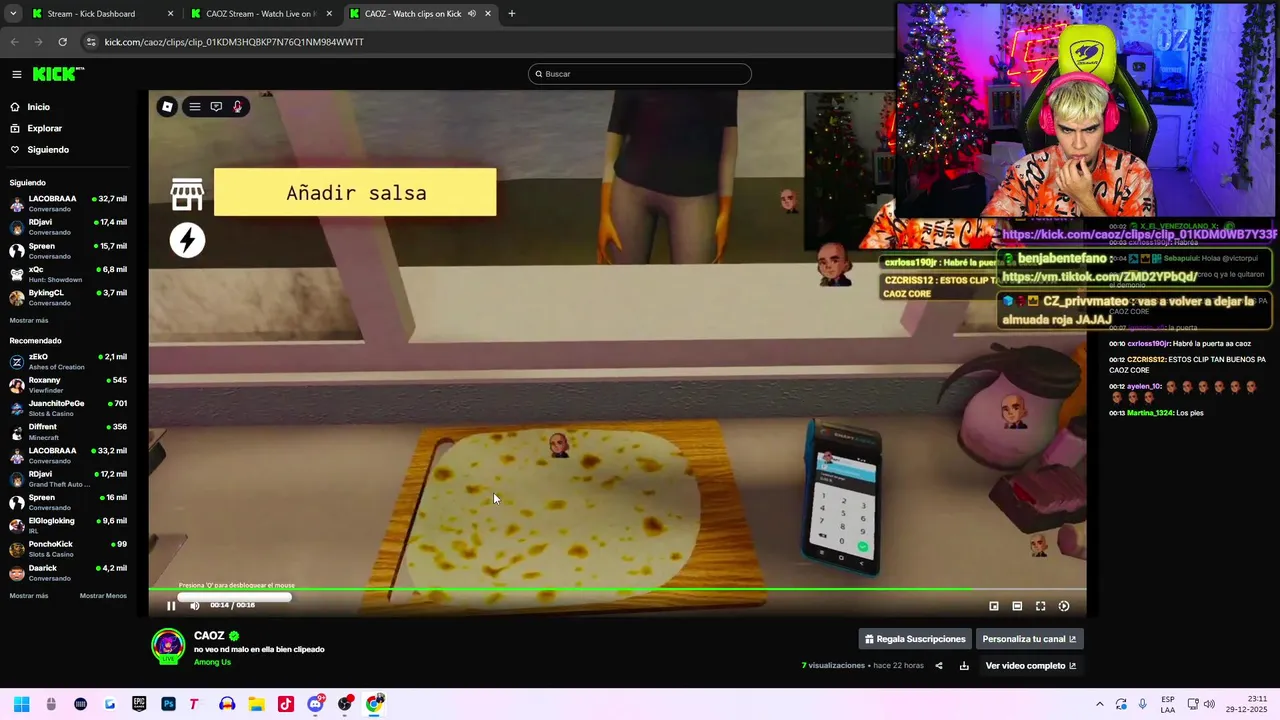View site information icon in the address bar
The image size is (1280, 720).
(x=91, y=42)
